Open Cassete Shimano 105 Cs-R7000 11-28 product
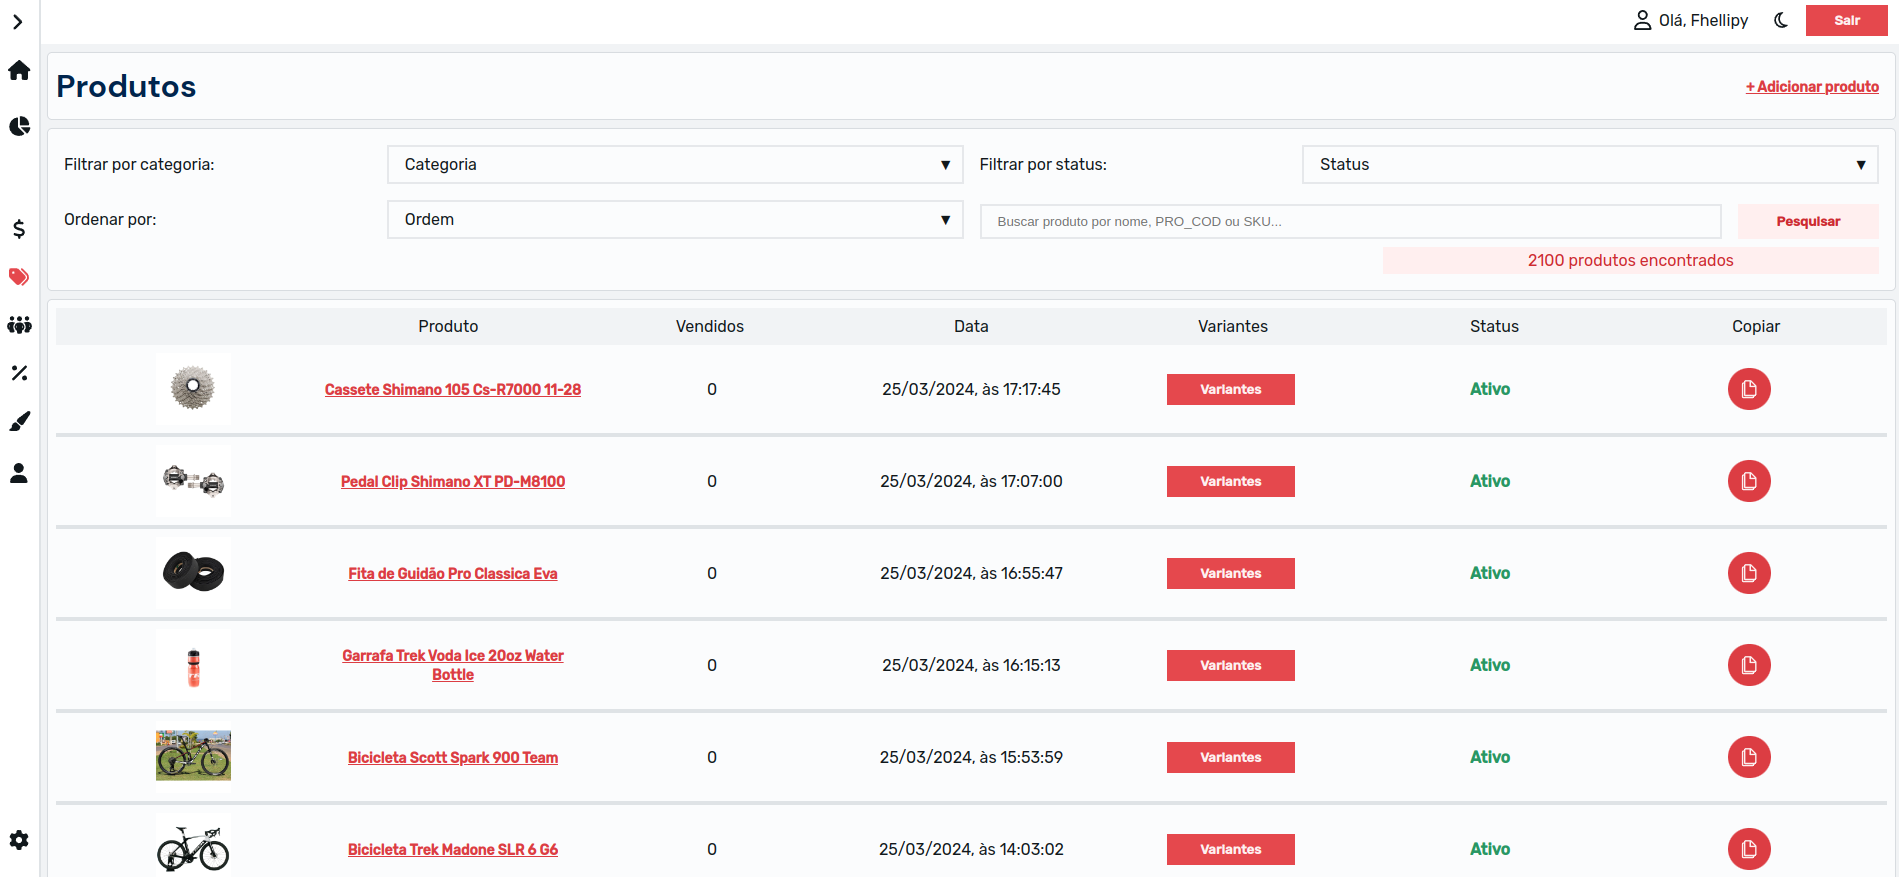 click(x=453, y=390)
